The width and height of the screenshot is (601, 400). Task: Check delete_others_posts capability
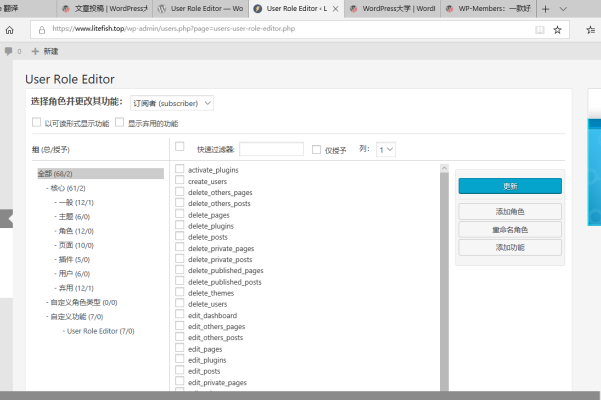point(179,202)
